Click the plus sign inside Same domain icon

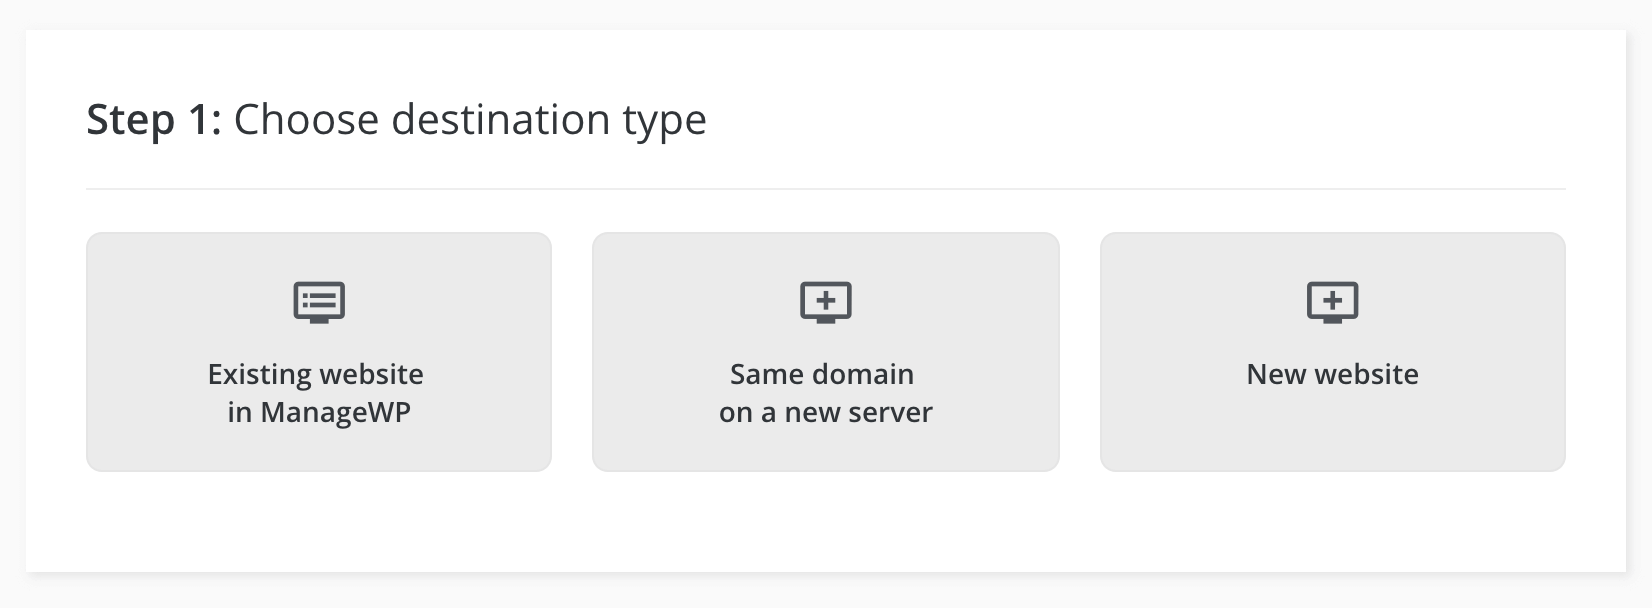tap(825, 299)
